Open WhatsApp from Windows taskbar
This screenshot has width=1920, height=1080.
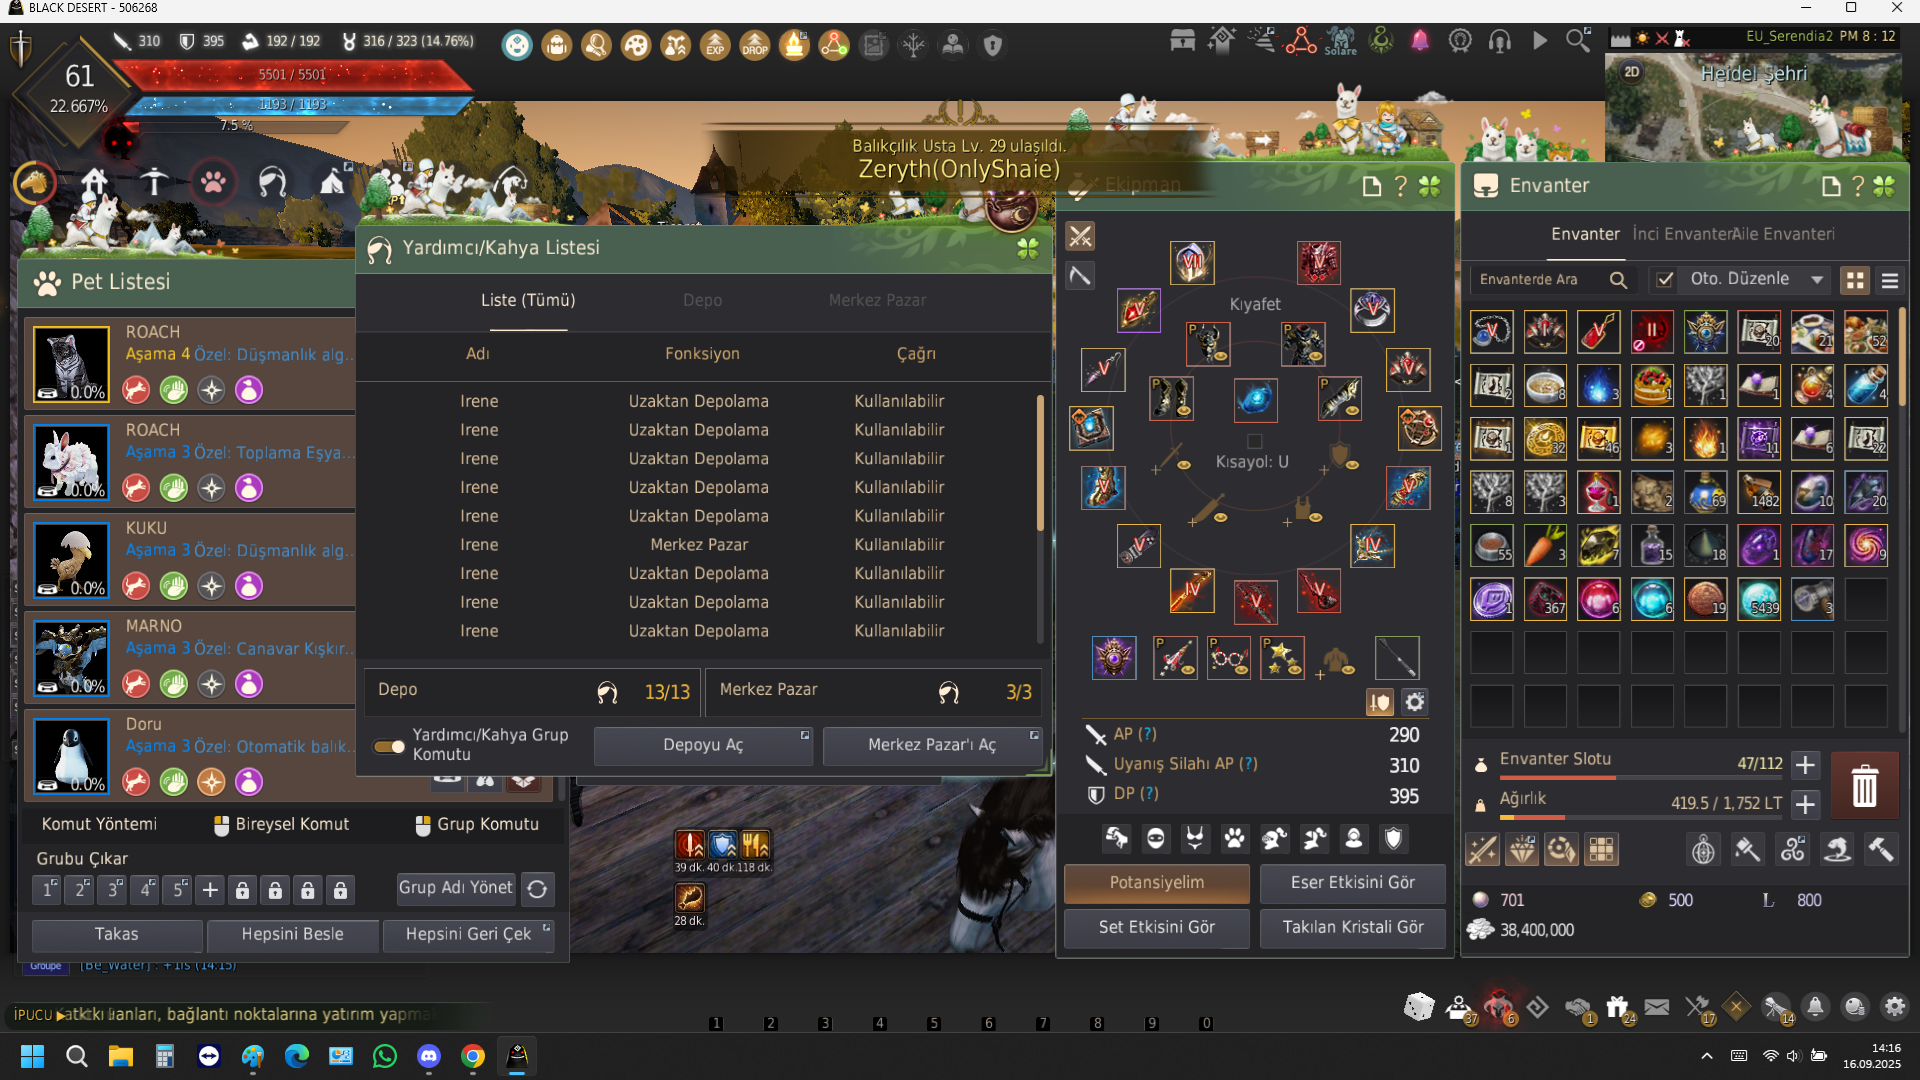[x=385, y=1056]
